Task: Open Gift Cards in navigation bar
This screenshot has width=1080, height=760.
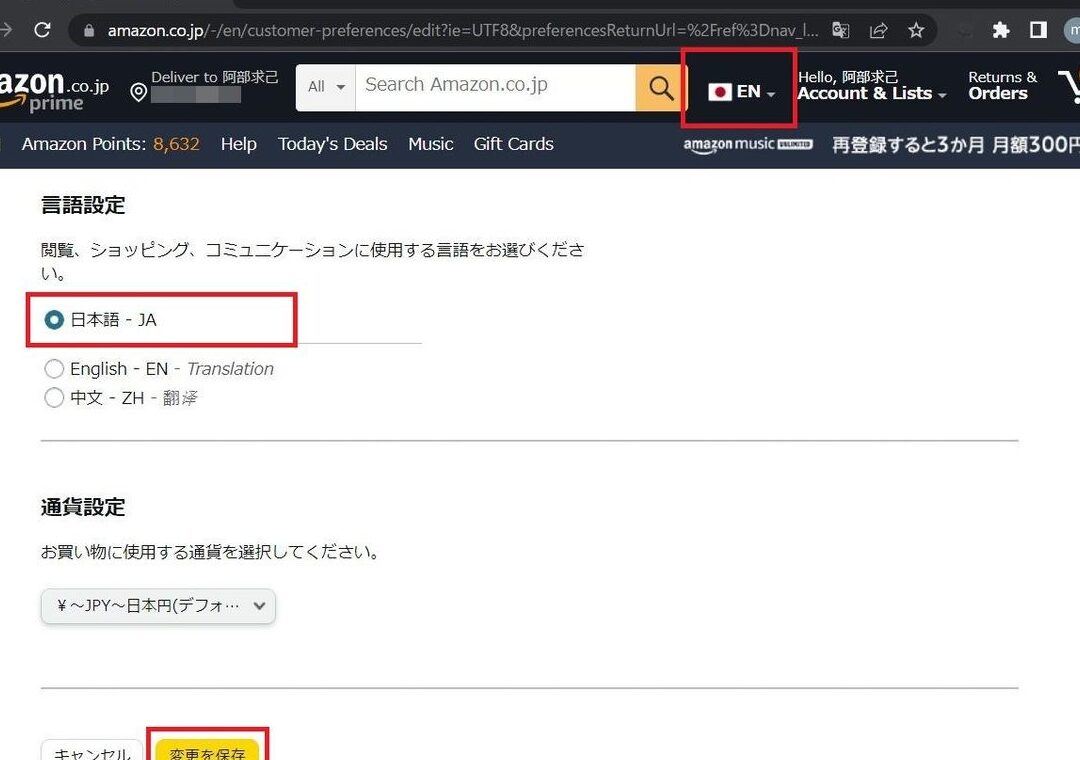Action: (x=513, y=144)
